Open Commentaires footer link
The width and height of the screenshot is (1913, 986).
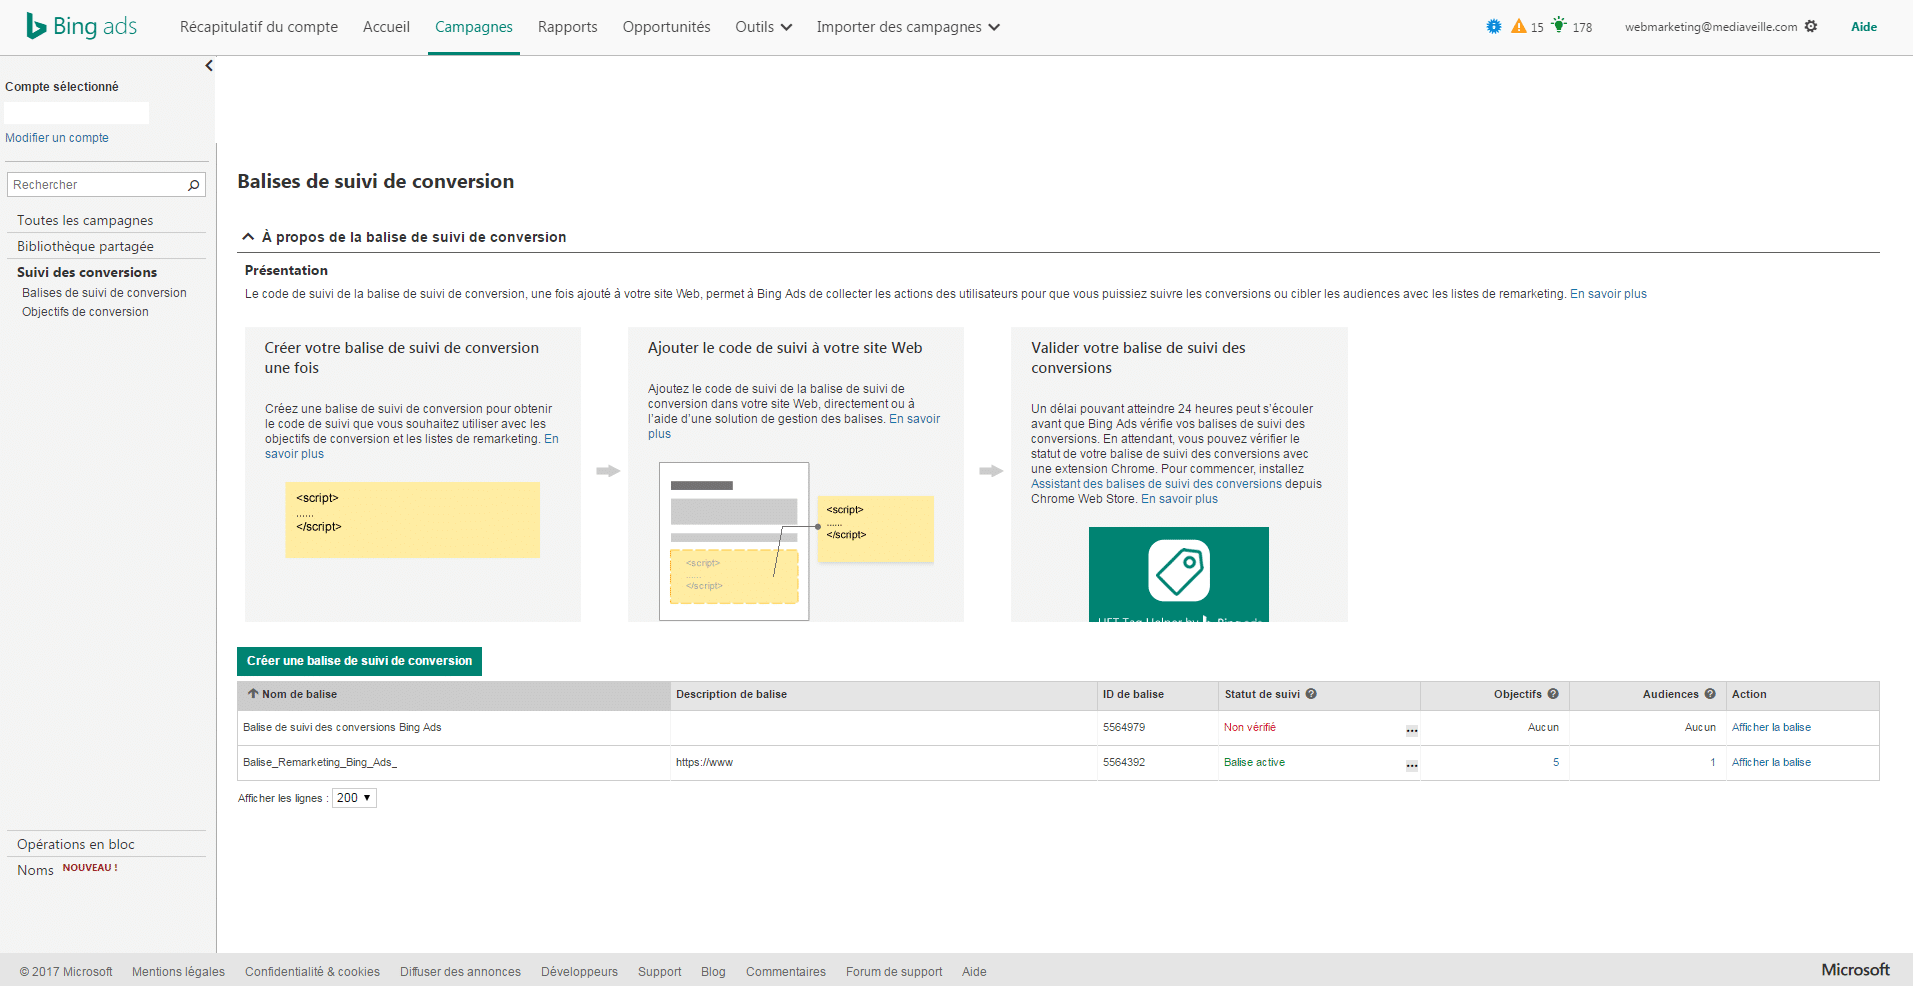786,972
